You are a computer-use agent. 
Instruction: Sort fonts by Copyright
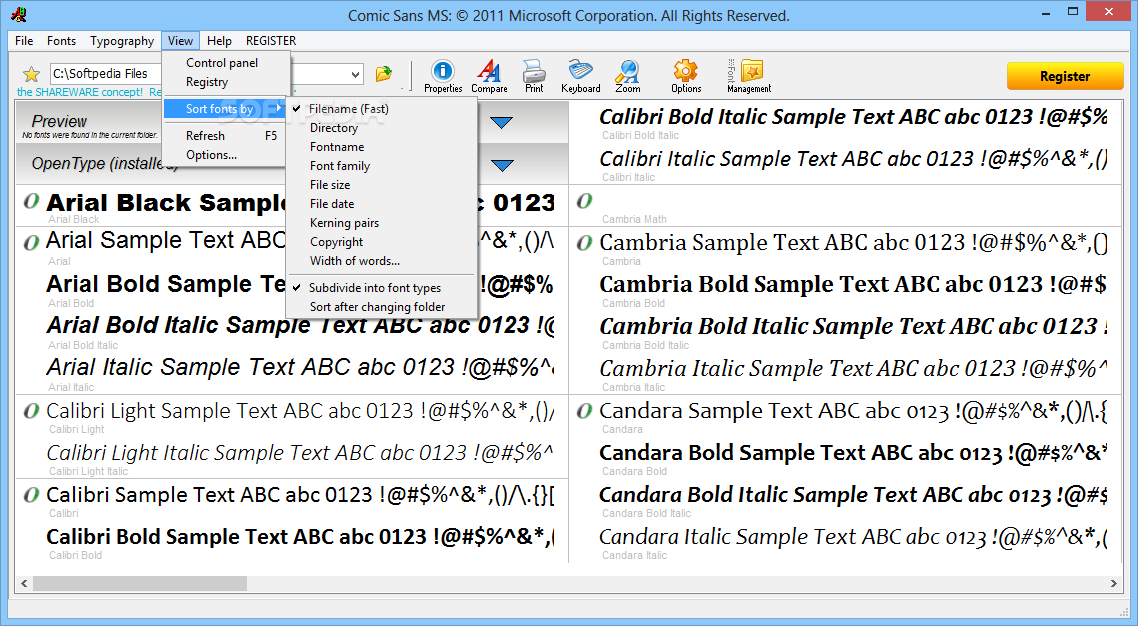(382, 242)
